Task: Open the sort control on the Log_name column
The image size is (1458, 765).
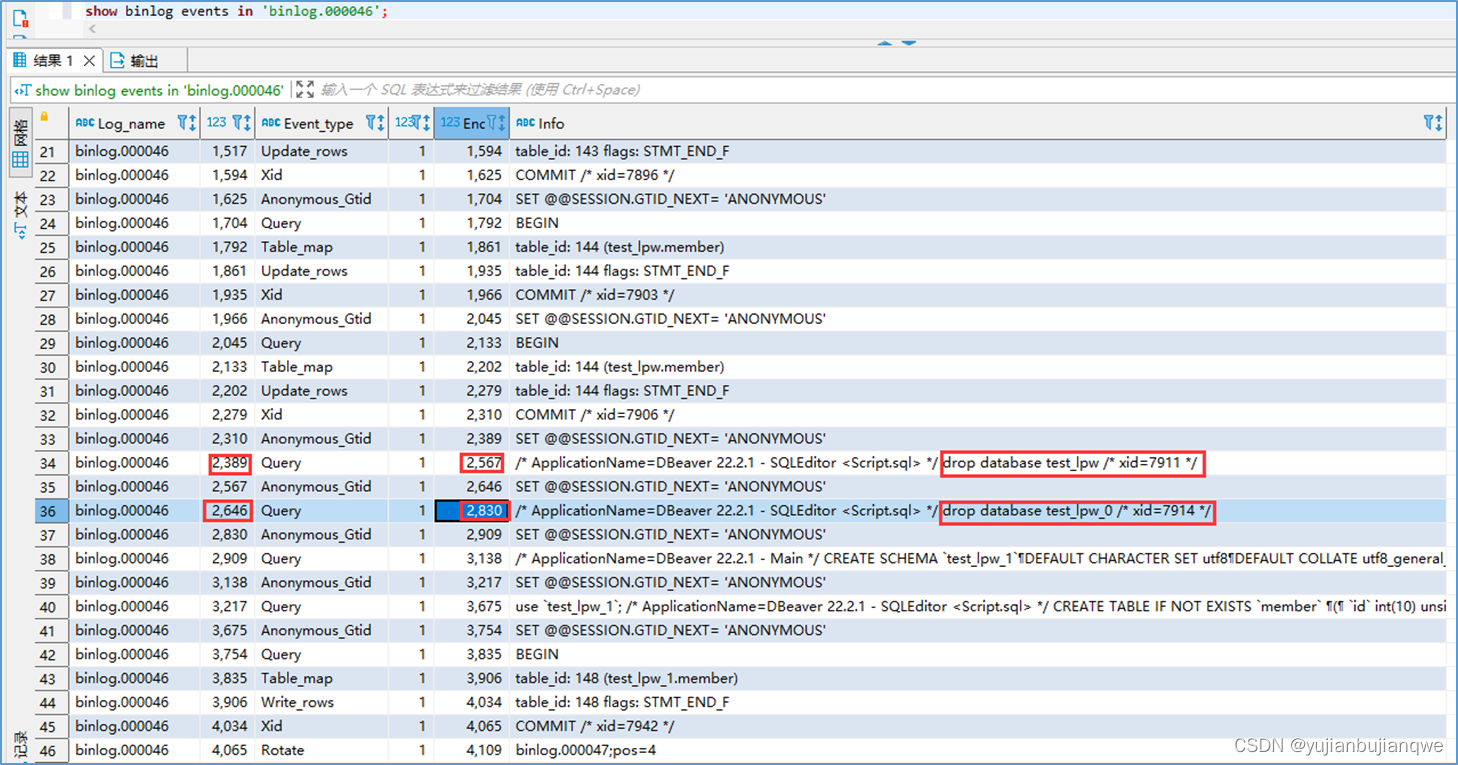Action: coord(190,123)
